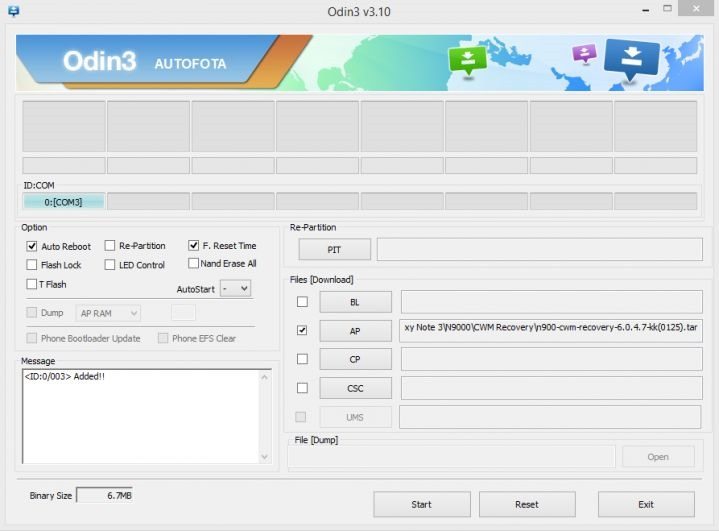
Task: Click the AP file button
Action: [355, 331]
